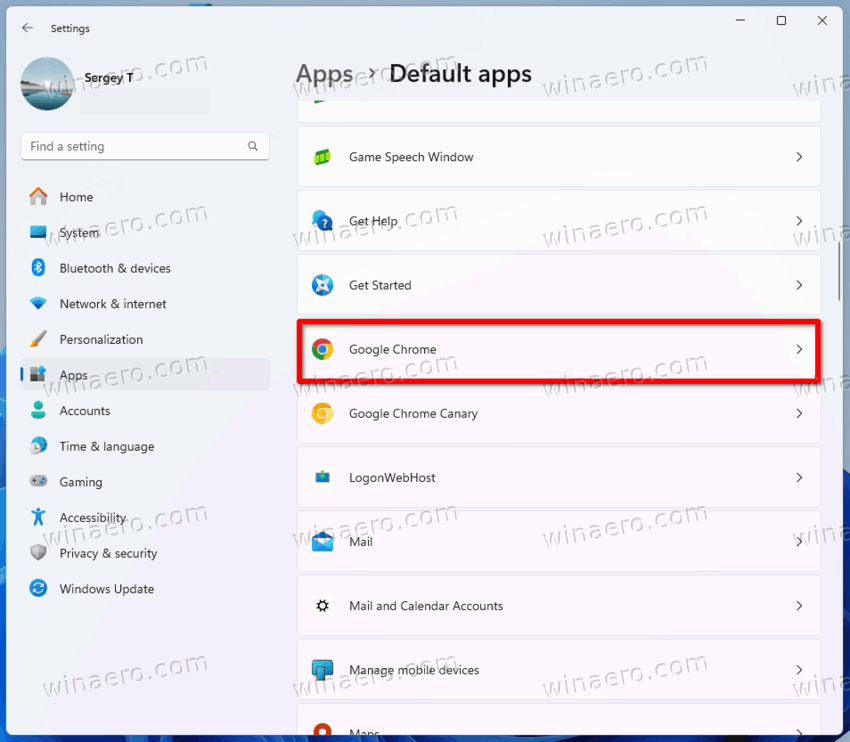Screen dimensions: 850x742
Task: Click the Game Speech Window label
Action: pyautogui.click(x=411, y=157)
